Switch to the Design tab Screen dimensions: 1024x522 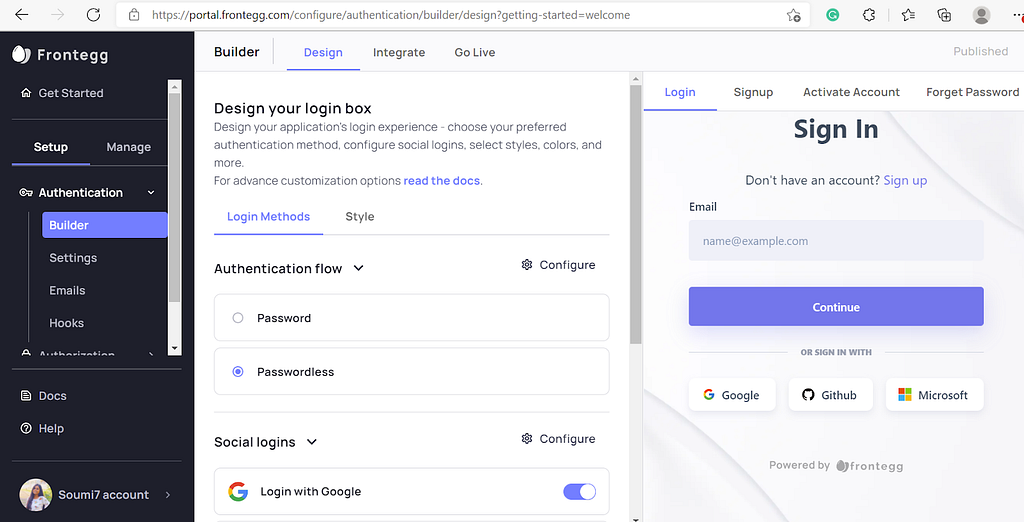click(x=323, y=52)
